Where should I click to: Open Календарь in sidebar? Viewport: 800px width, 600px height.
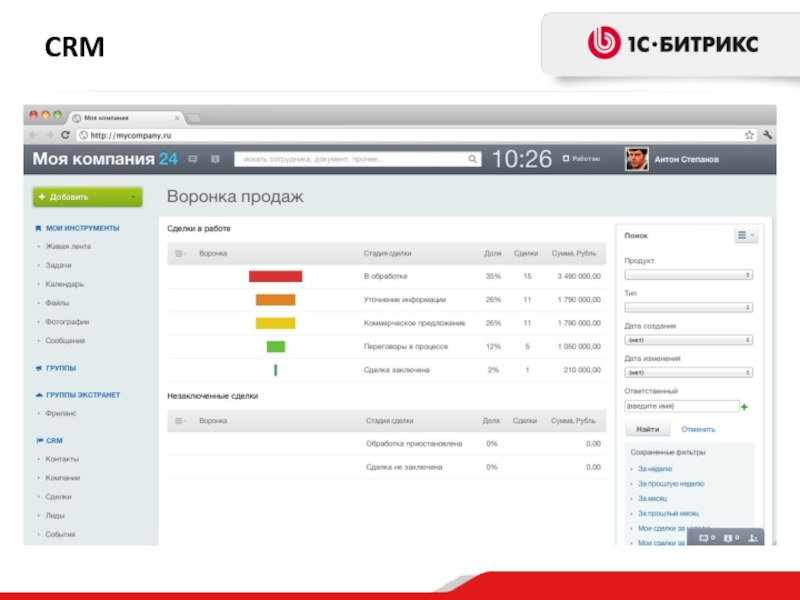coord(64,284)
